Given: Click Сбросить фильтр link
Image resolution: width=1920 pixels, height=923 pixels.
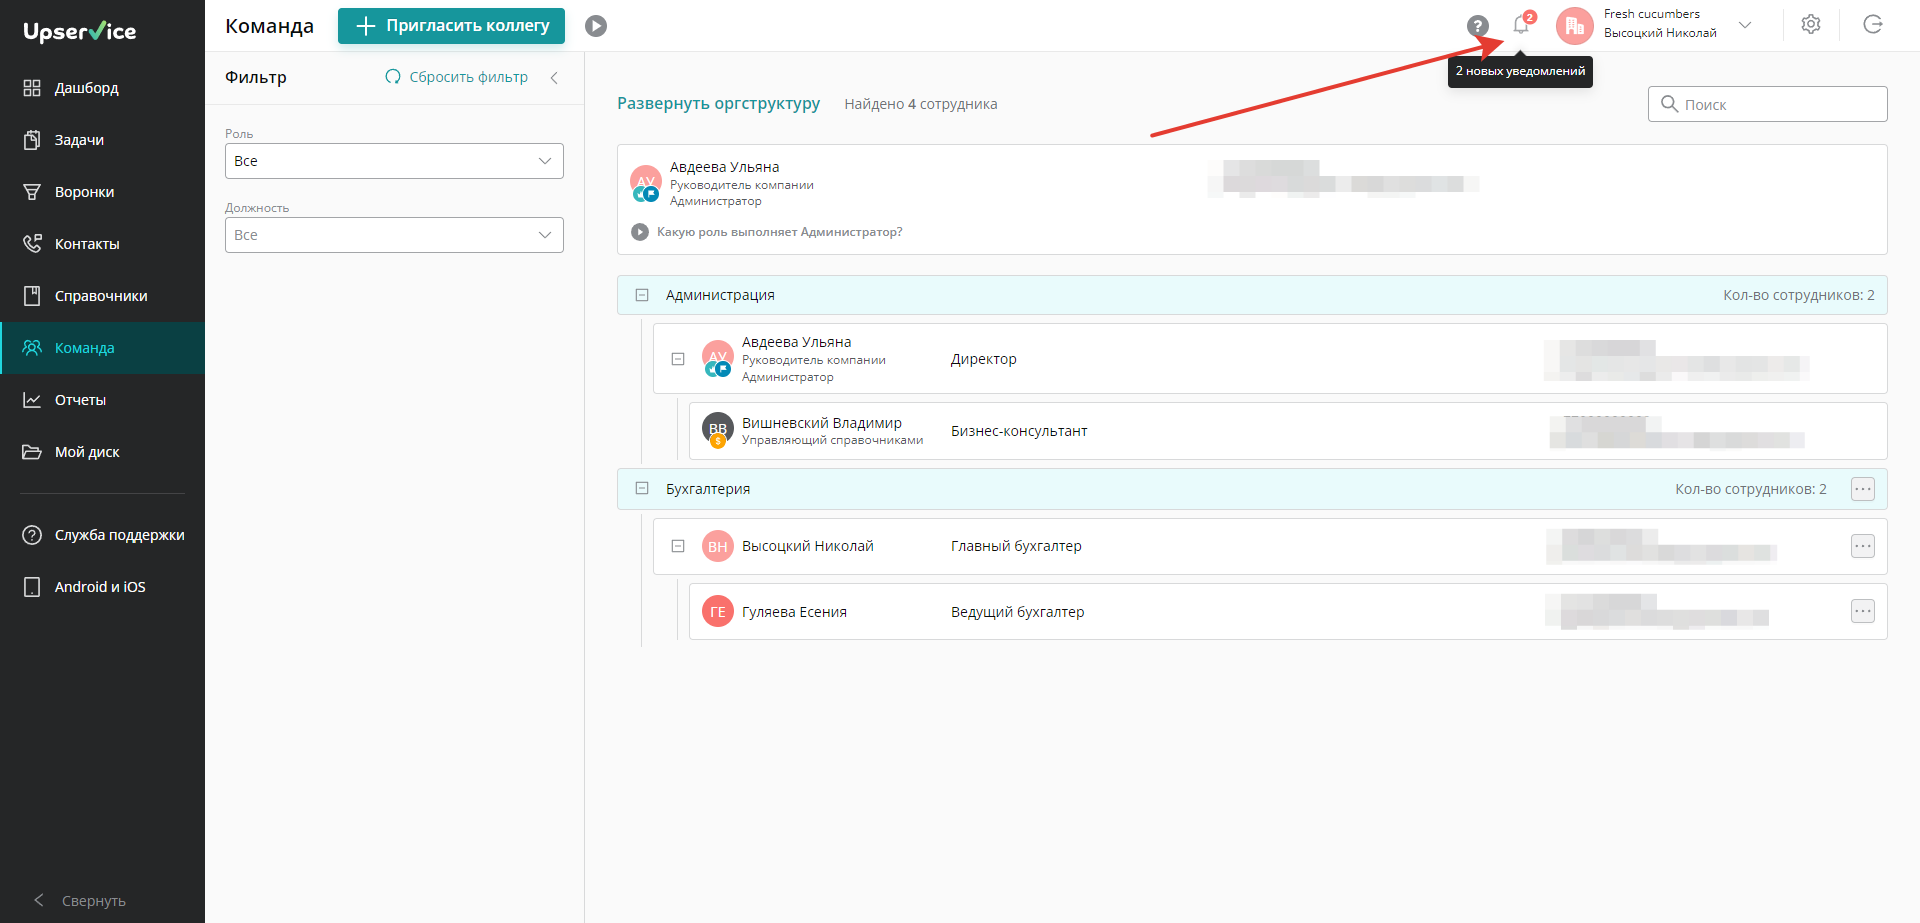Looking at the screenshot, I should pos(457,77).
